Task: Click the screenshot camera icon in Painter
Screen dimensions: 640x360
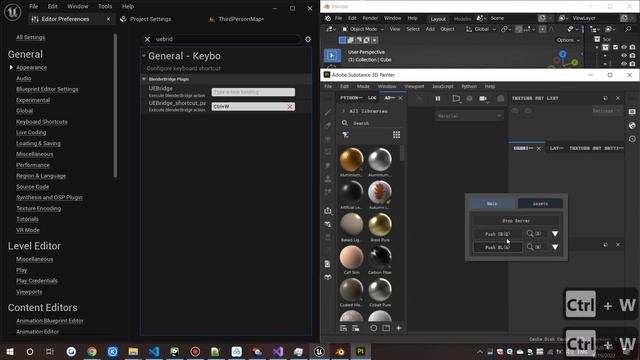Action: [x=500, y=98]
